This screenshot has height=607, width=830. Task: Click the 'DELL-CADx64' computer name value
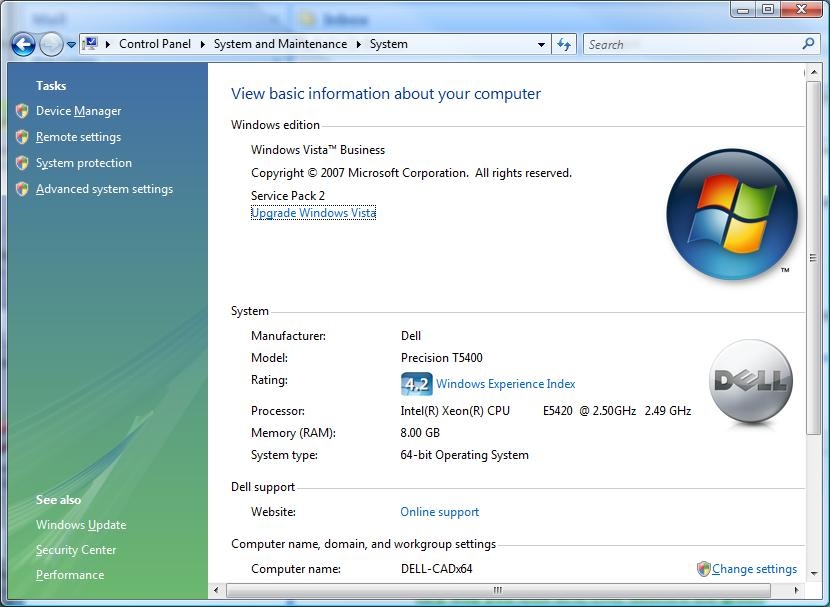436,569
